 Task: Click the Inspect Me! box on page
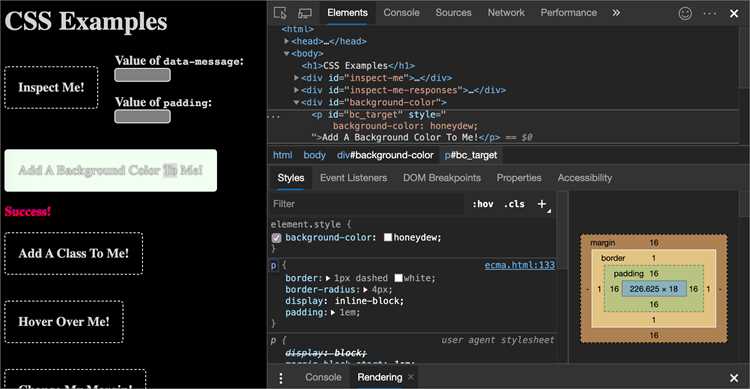pyautogui.click(x=51, y=88)
